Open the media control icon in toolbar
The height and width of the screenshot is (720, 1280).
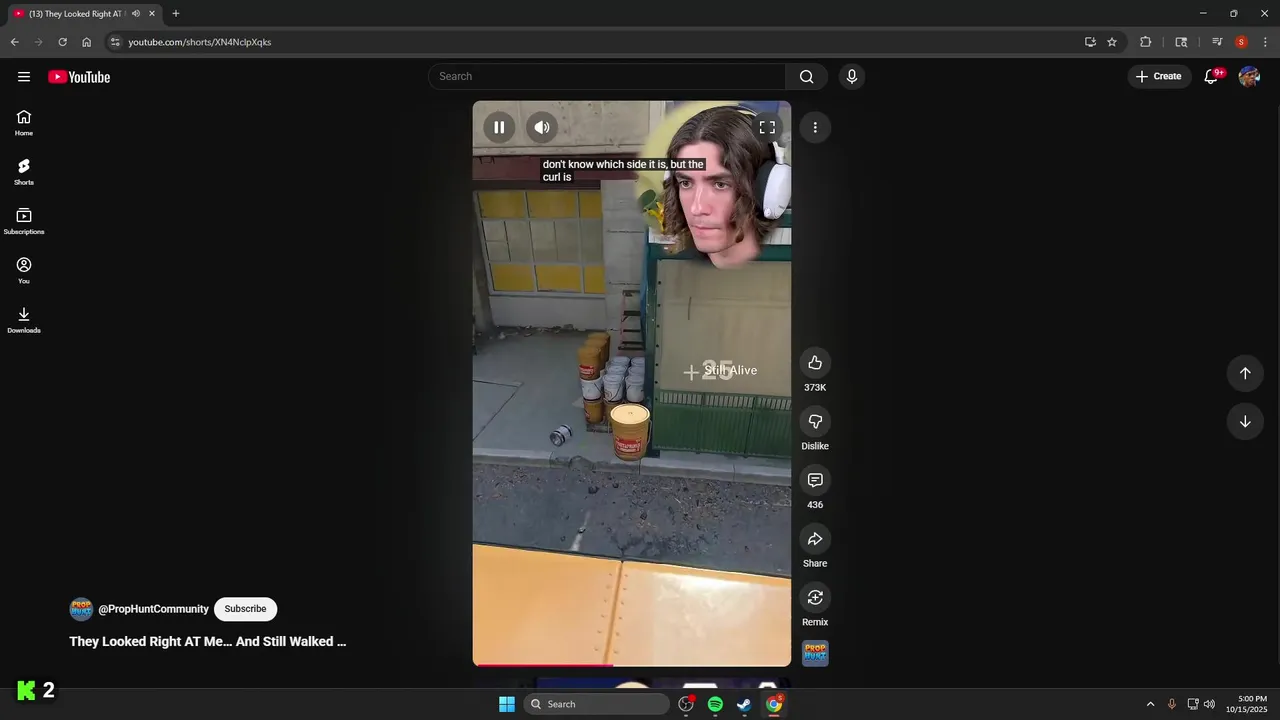pyautogui.click(x=1217, y=42)
